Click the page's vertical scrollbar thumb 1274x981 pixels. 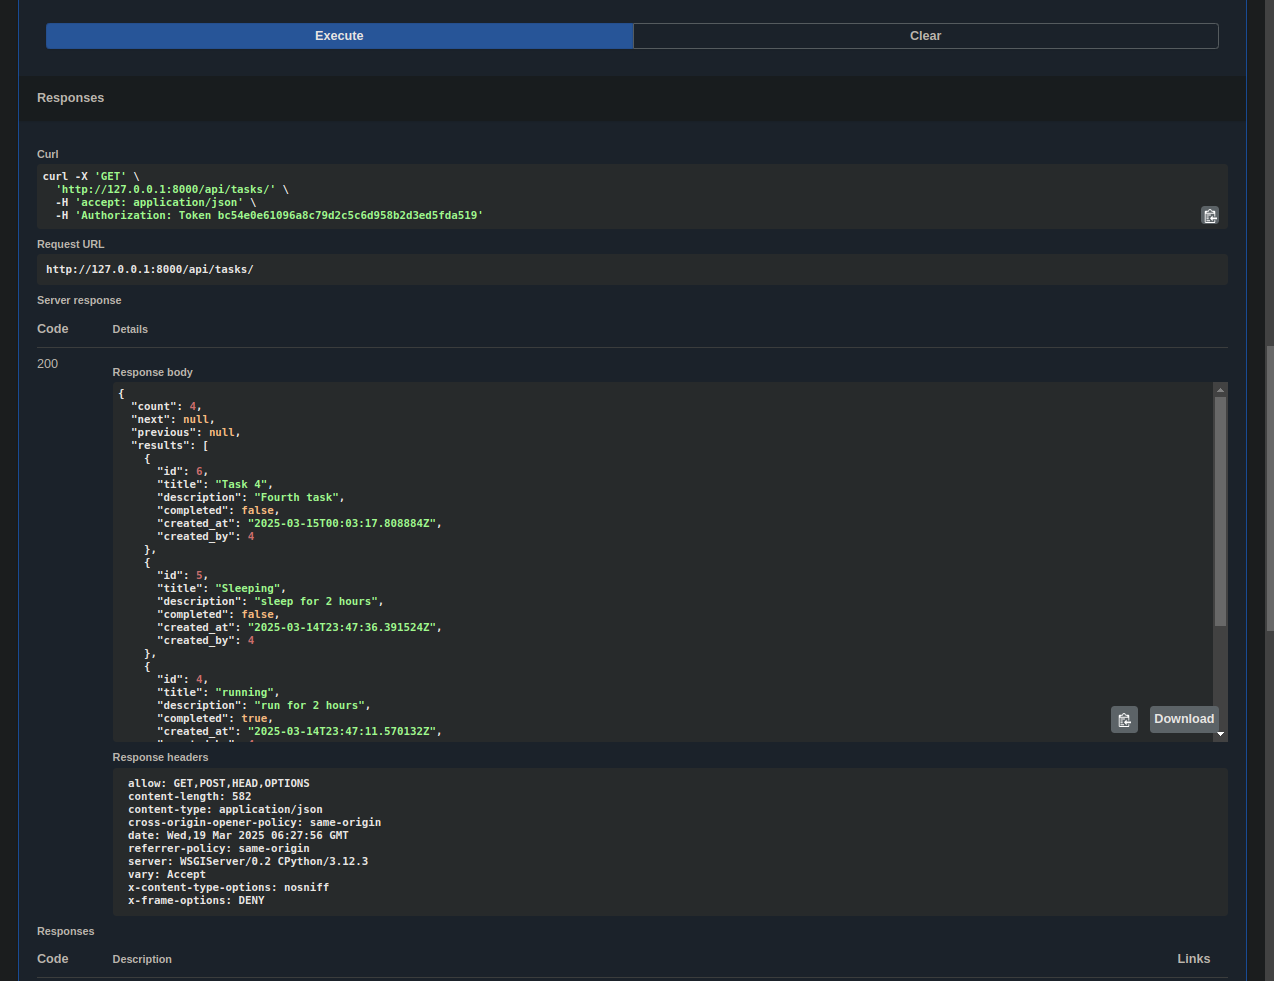click(x=1270, y=488)
